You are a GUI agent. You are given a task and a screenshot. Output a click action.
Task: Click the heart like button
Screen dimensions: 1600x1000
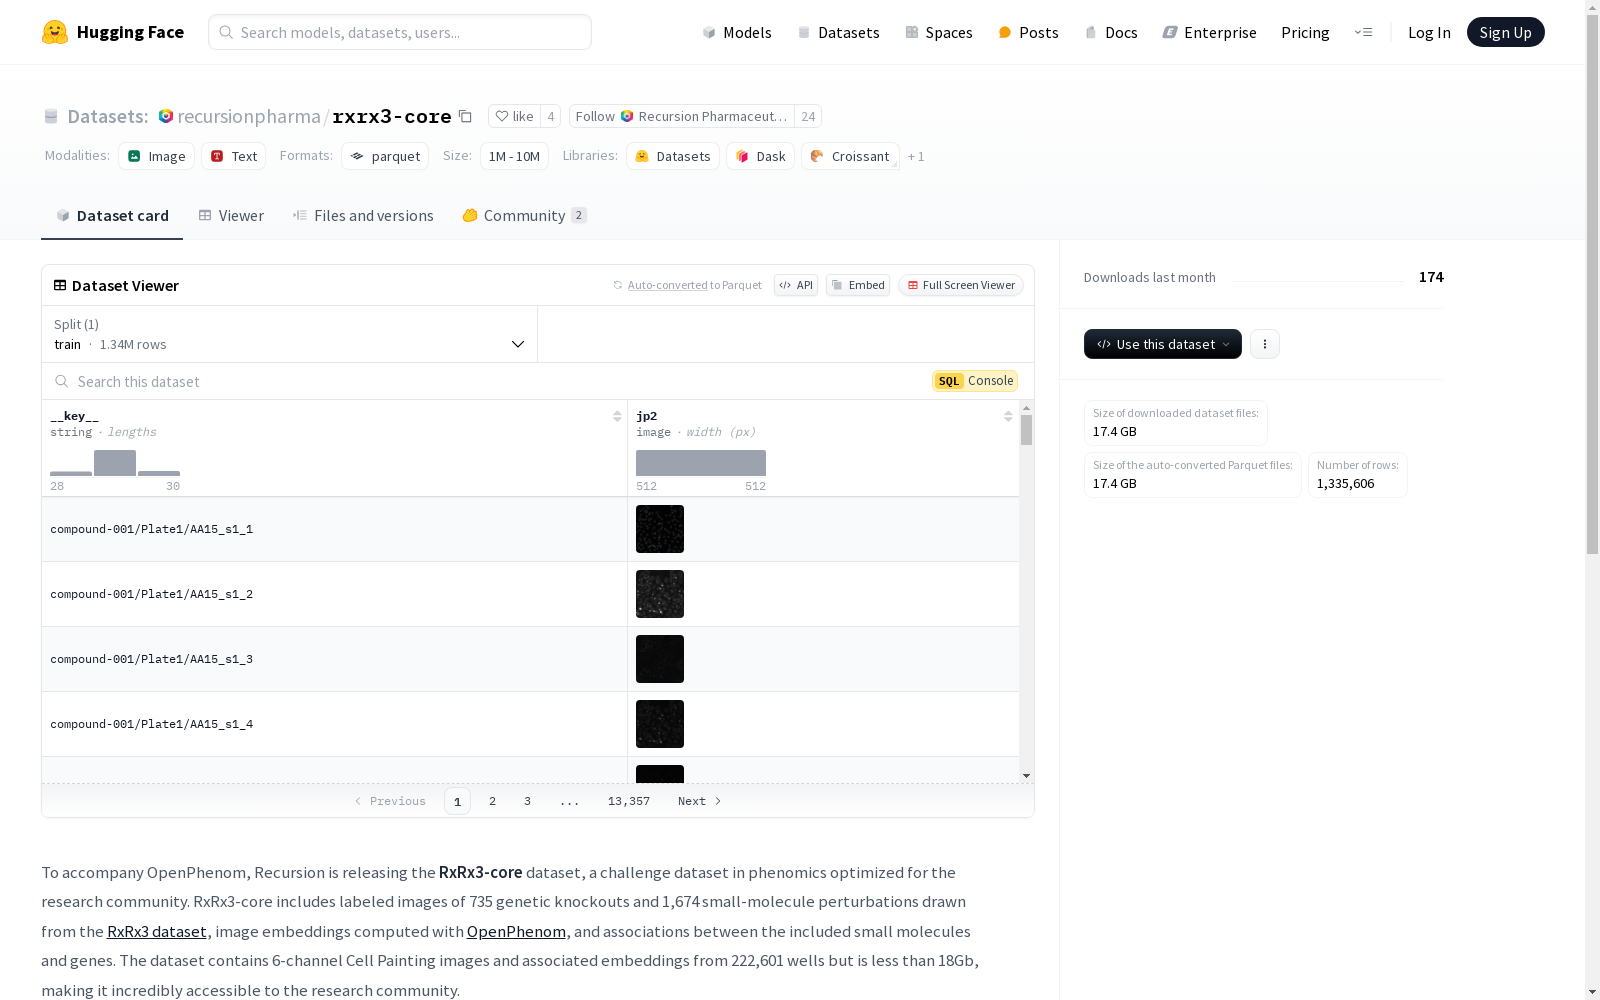pyautogui.click(x=514, y=116)
